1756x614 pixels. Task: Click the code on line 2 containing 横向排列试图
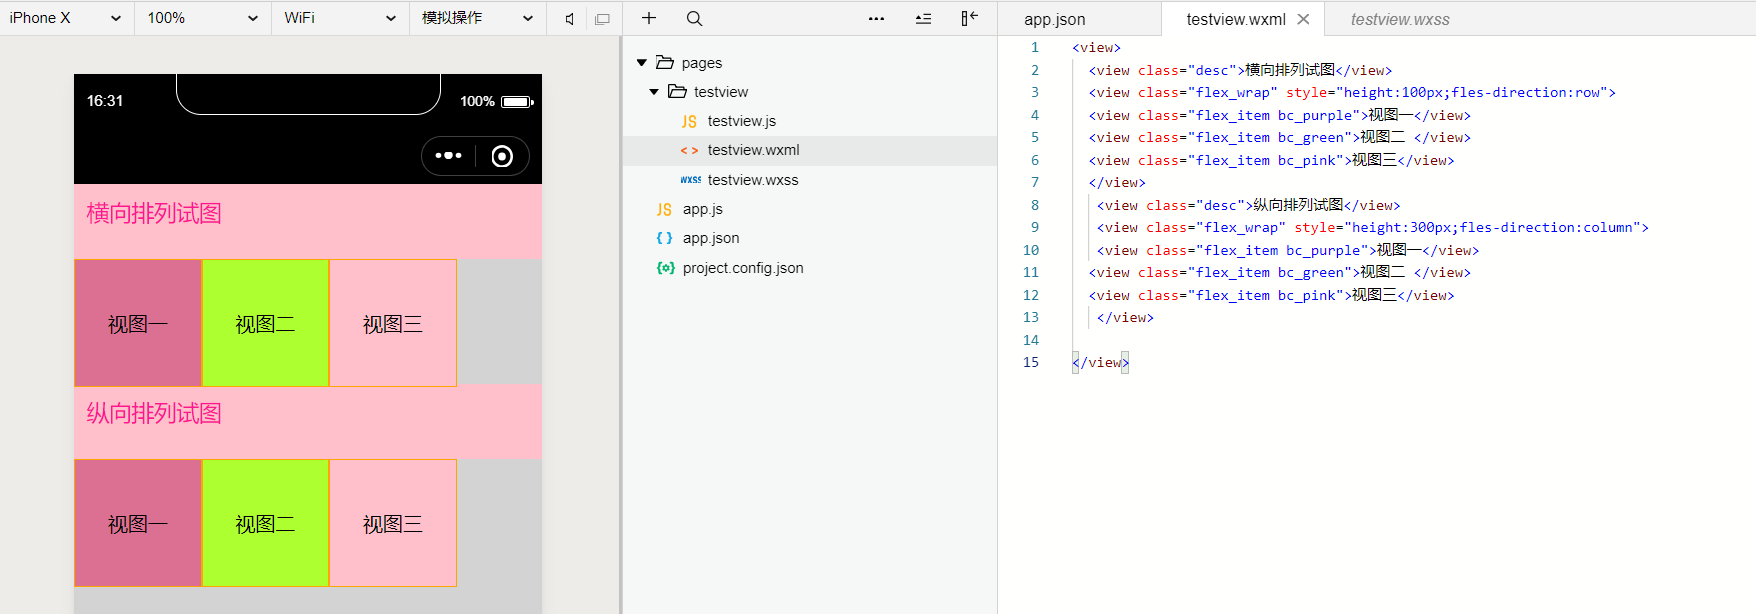tap(1240, 70)
